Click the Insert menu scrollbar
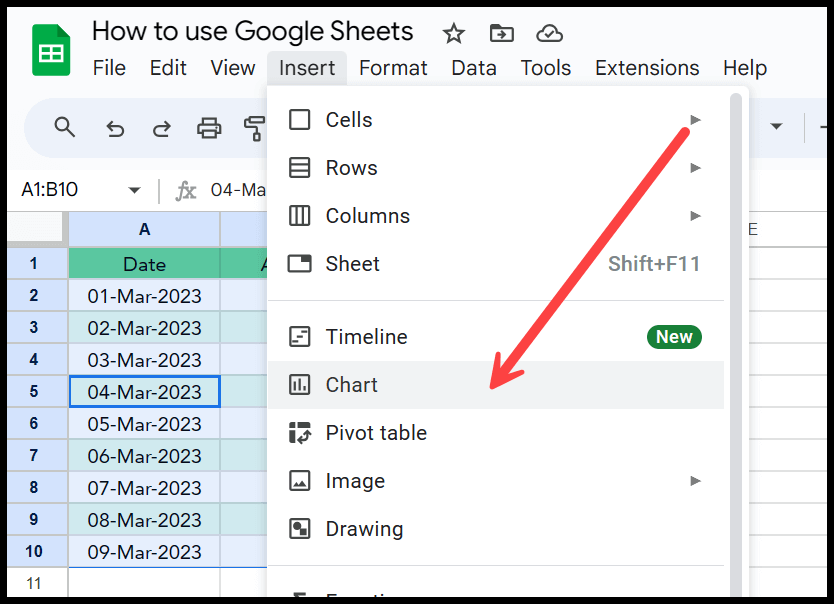The width and height of the screenshot is (834, 604). click(x=736, y=345)
